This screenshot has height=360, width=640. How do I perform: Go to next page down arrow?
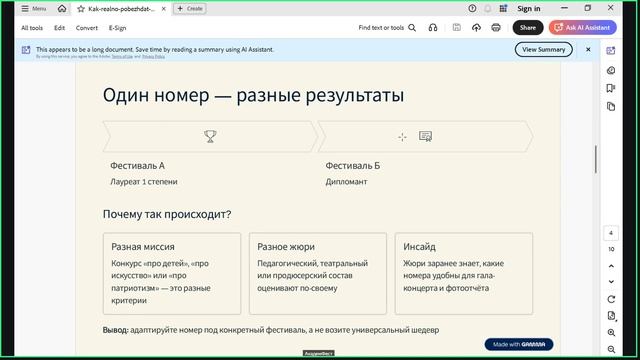(x=611, y=282)
